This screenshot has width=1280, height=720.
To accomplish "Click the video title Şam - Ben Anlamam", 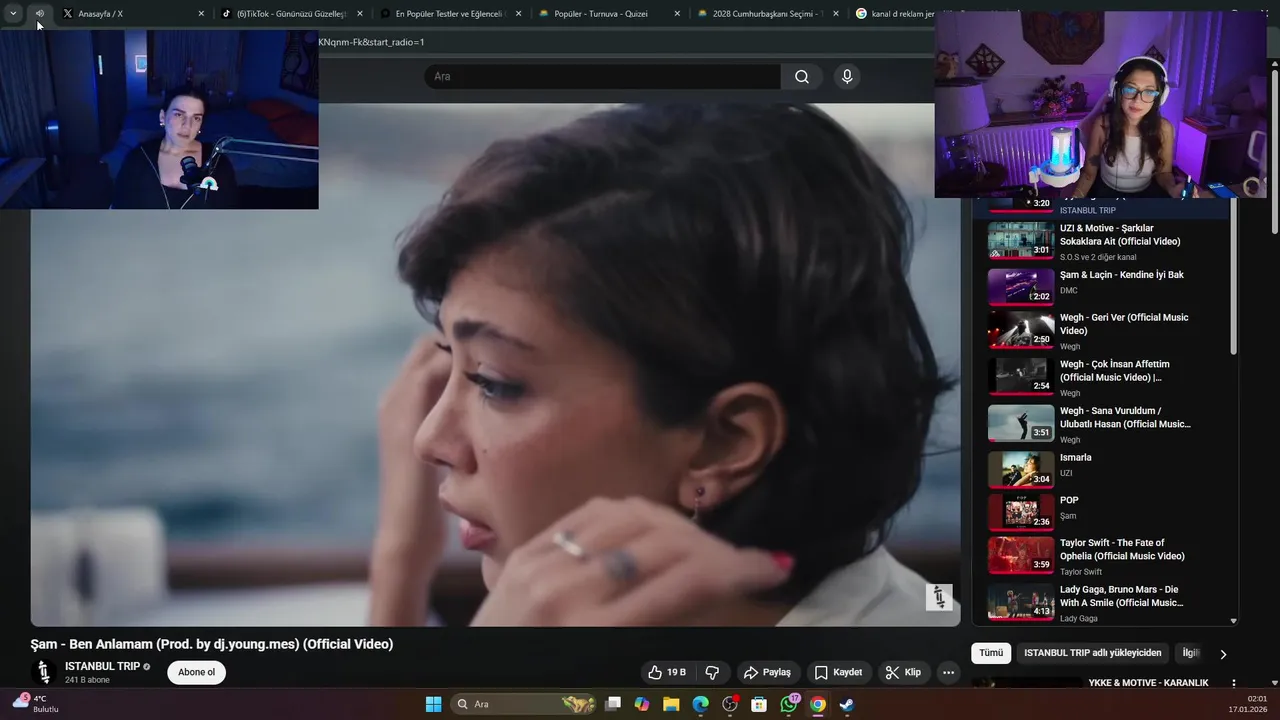I will (x=212, y=644).
